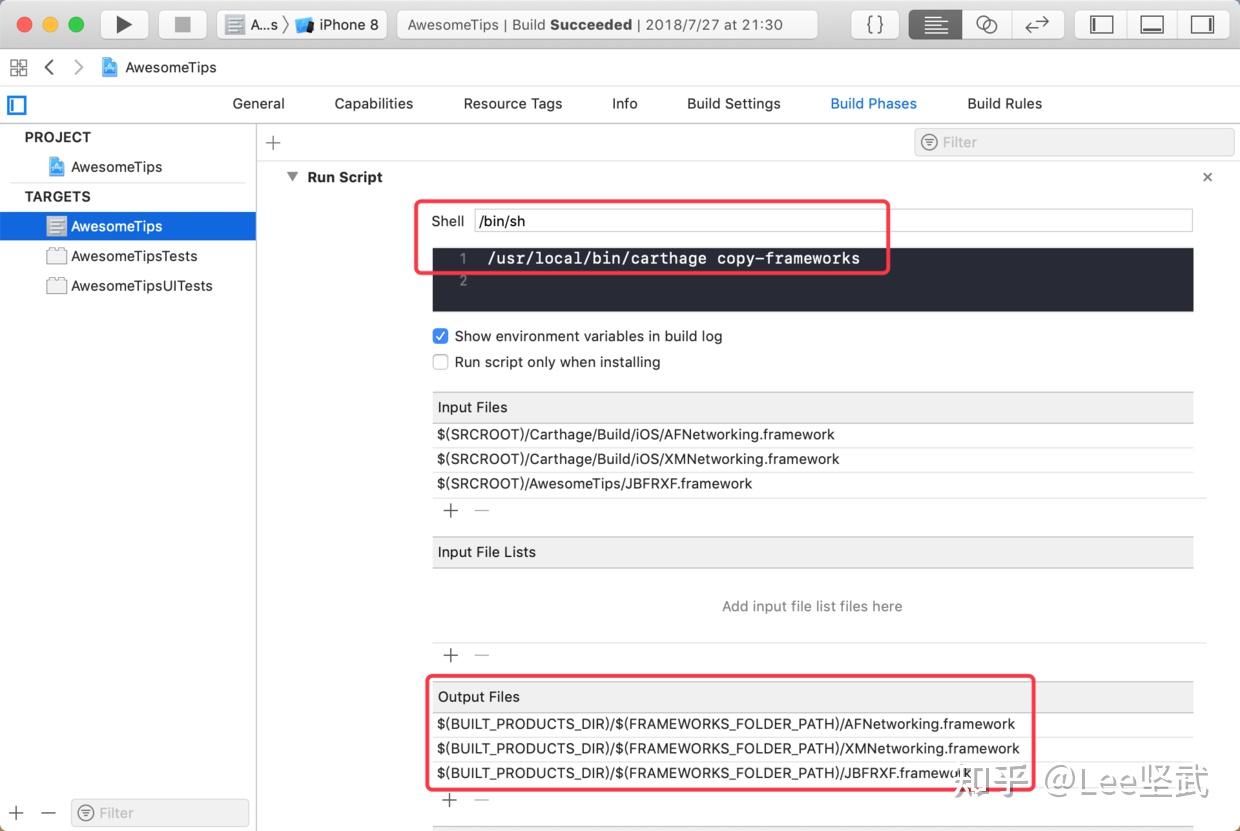The width and height of the screenshot is (1240, 831).
Task: Enable Run script only when installing
Action: [440, 362]
